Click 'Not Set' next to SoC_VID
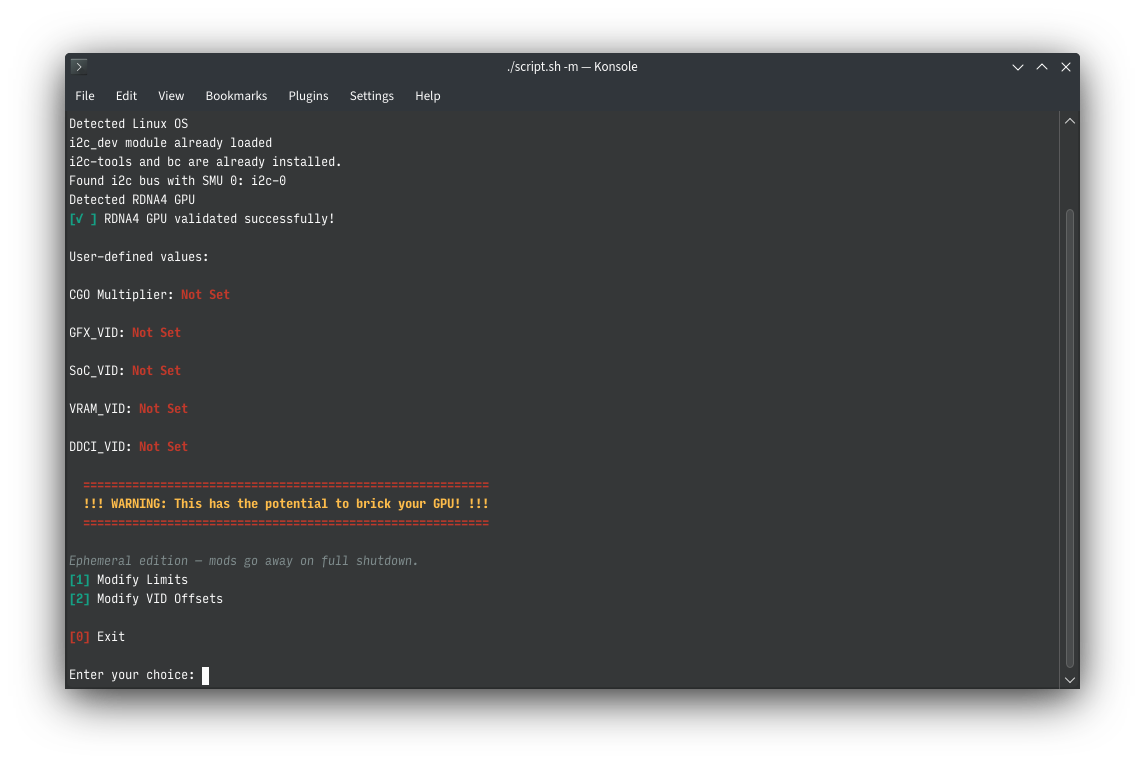Viewport: 1145px width, 766px height. tap(156, 371)
